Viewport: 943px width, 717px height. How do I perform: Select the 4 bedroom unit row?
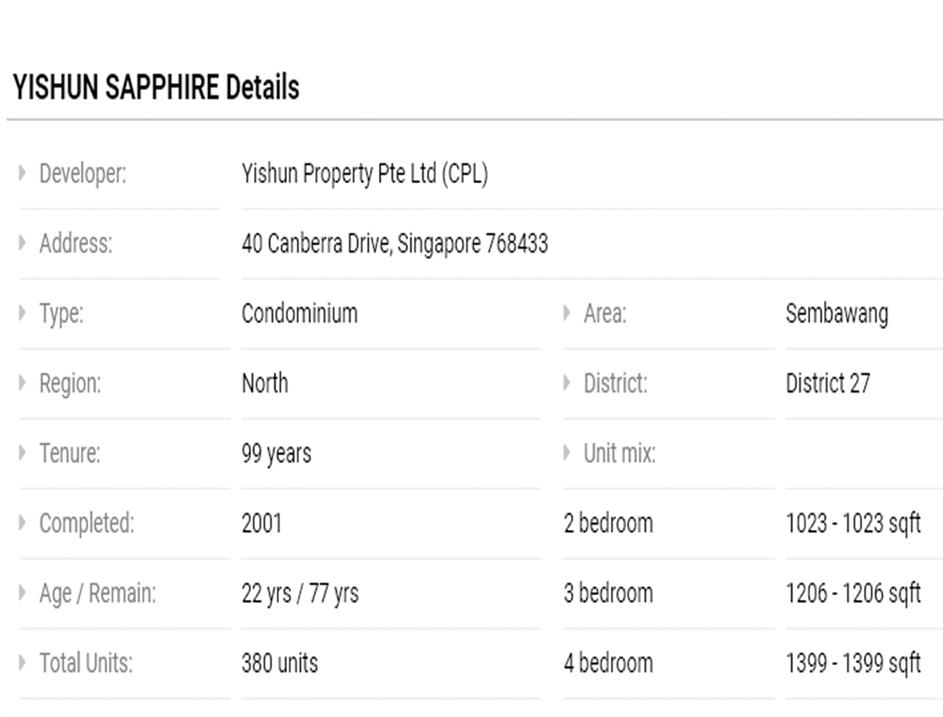pos(608,664)
